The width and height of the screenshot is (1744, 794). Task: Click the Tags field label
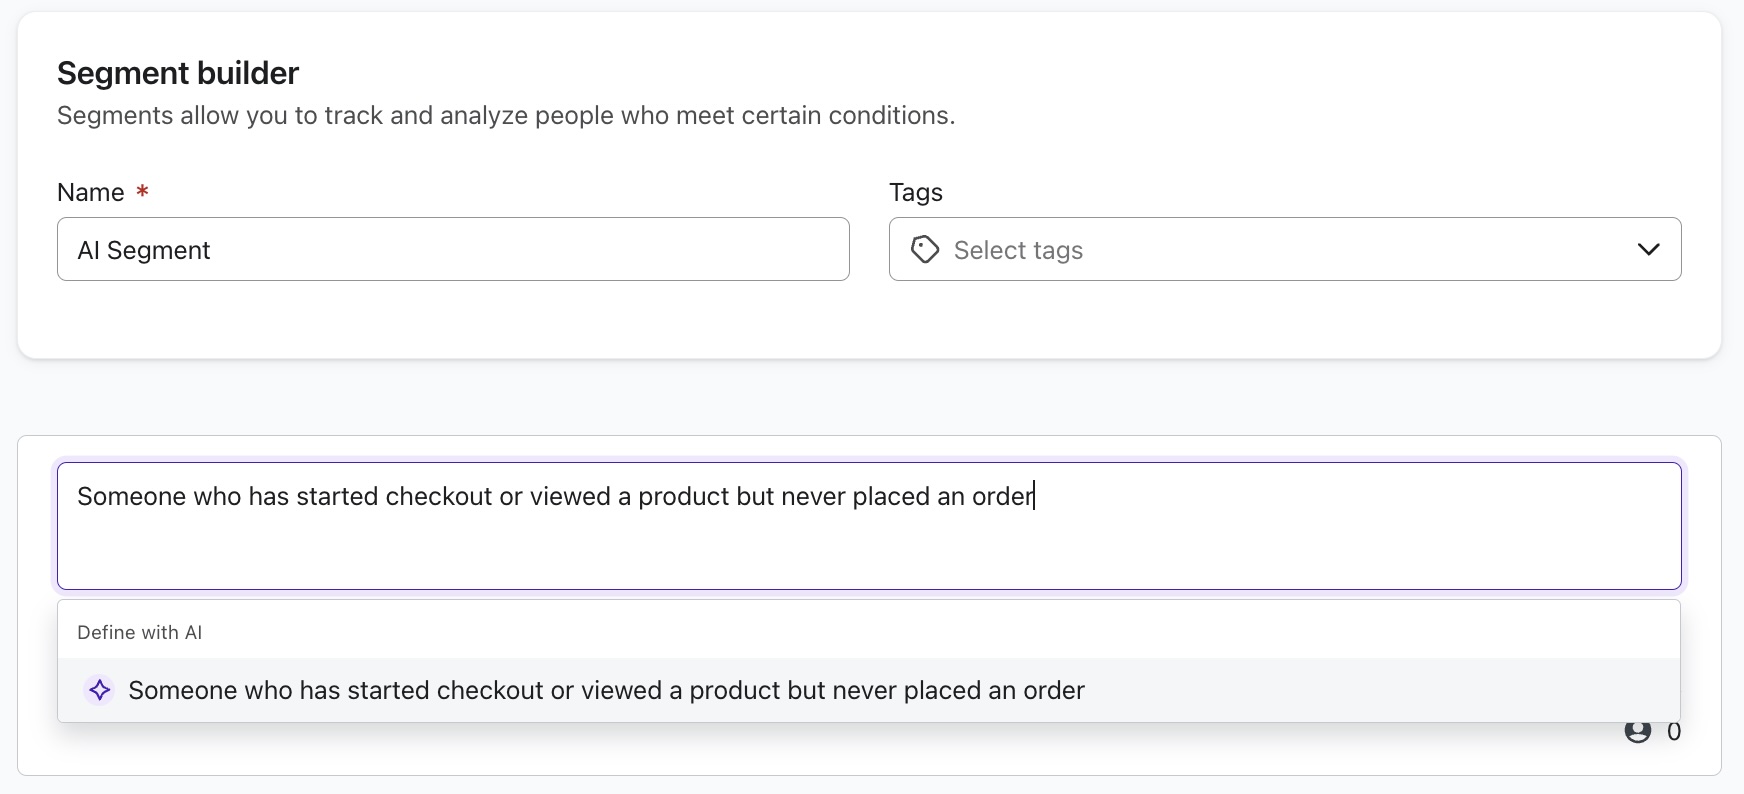pos(915,192)
